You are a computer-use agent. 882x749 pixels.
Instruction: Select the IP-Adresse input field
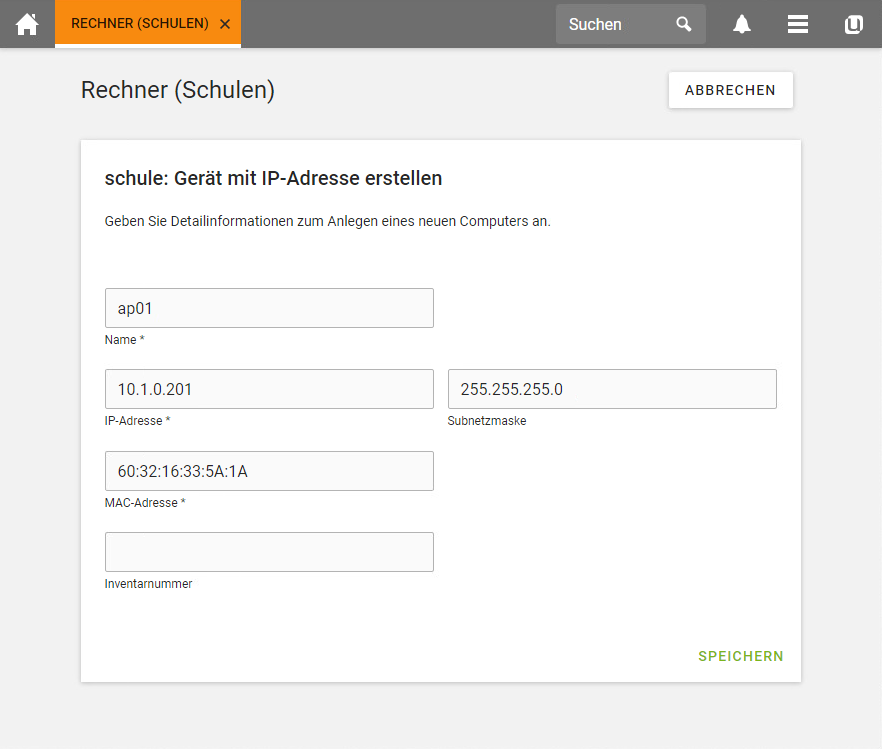[x=269, y=389]
